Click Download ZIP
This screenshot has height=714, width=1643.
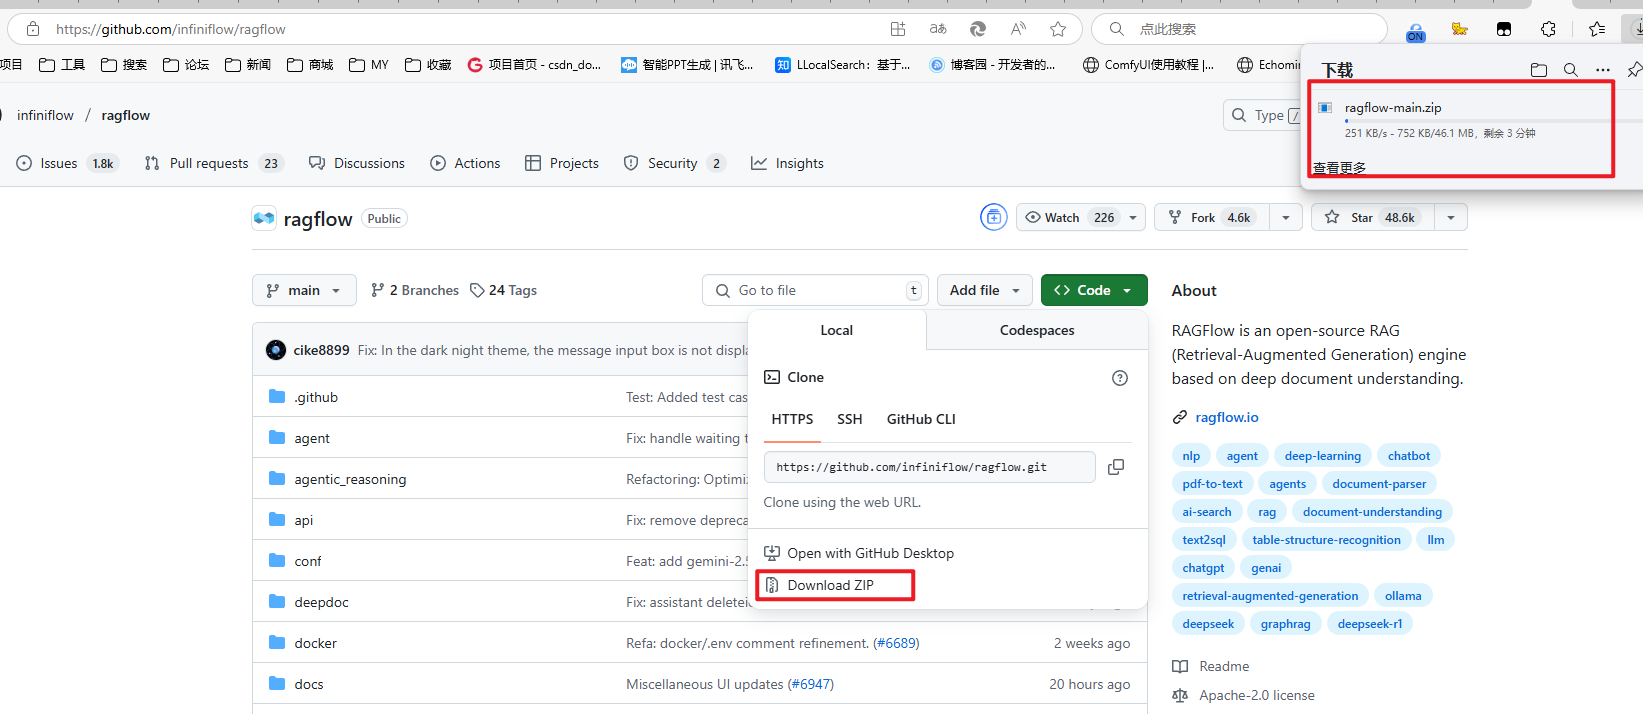[830, 585]
